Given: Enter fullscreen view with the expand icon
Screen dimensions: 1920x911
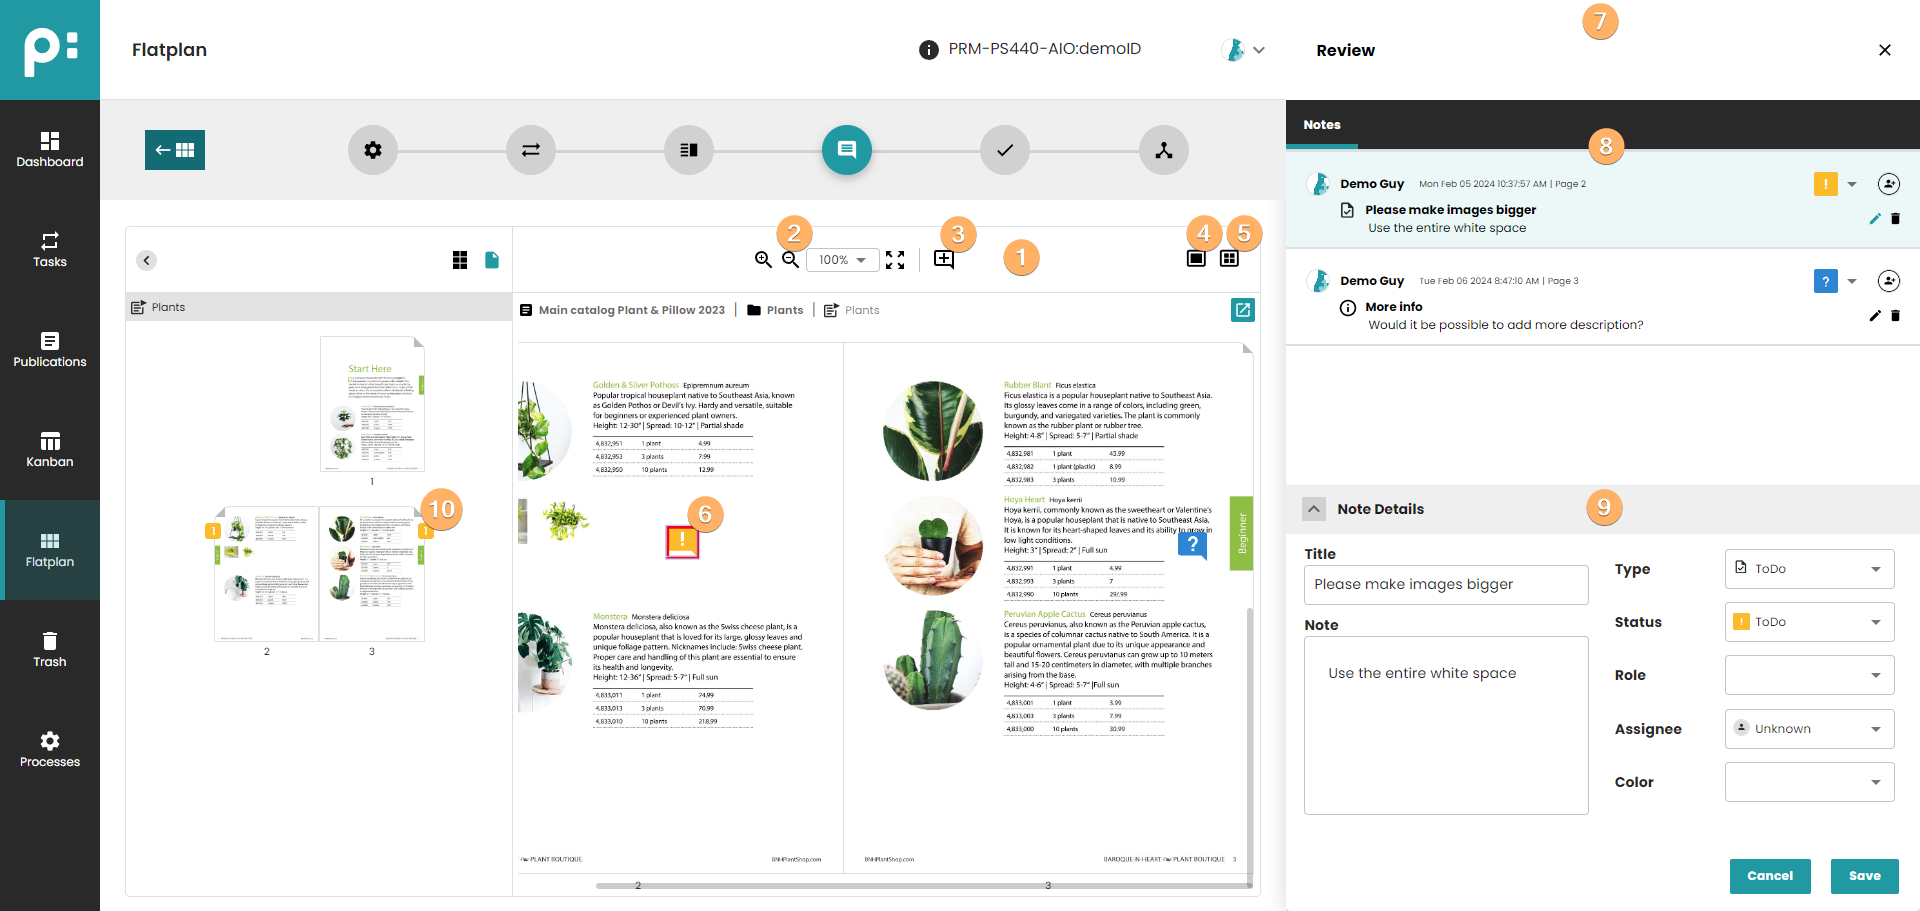Looking at the screenshot, I should click(x=895, y=260).
